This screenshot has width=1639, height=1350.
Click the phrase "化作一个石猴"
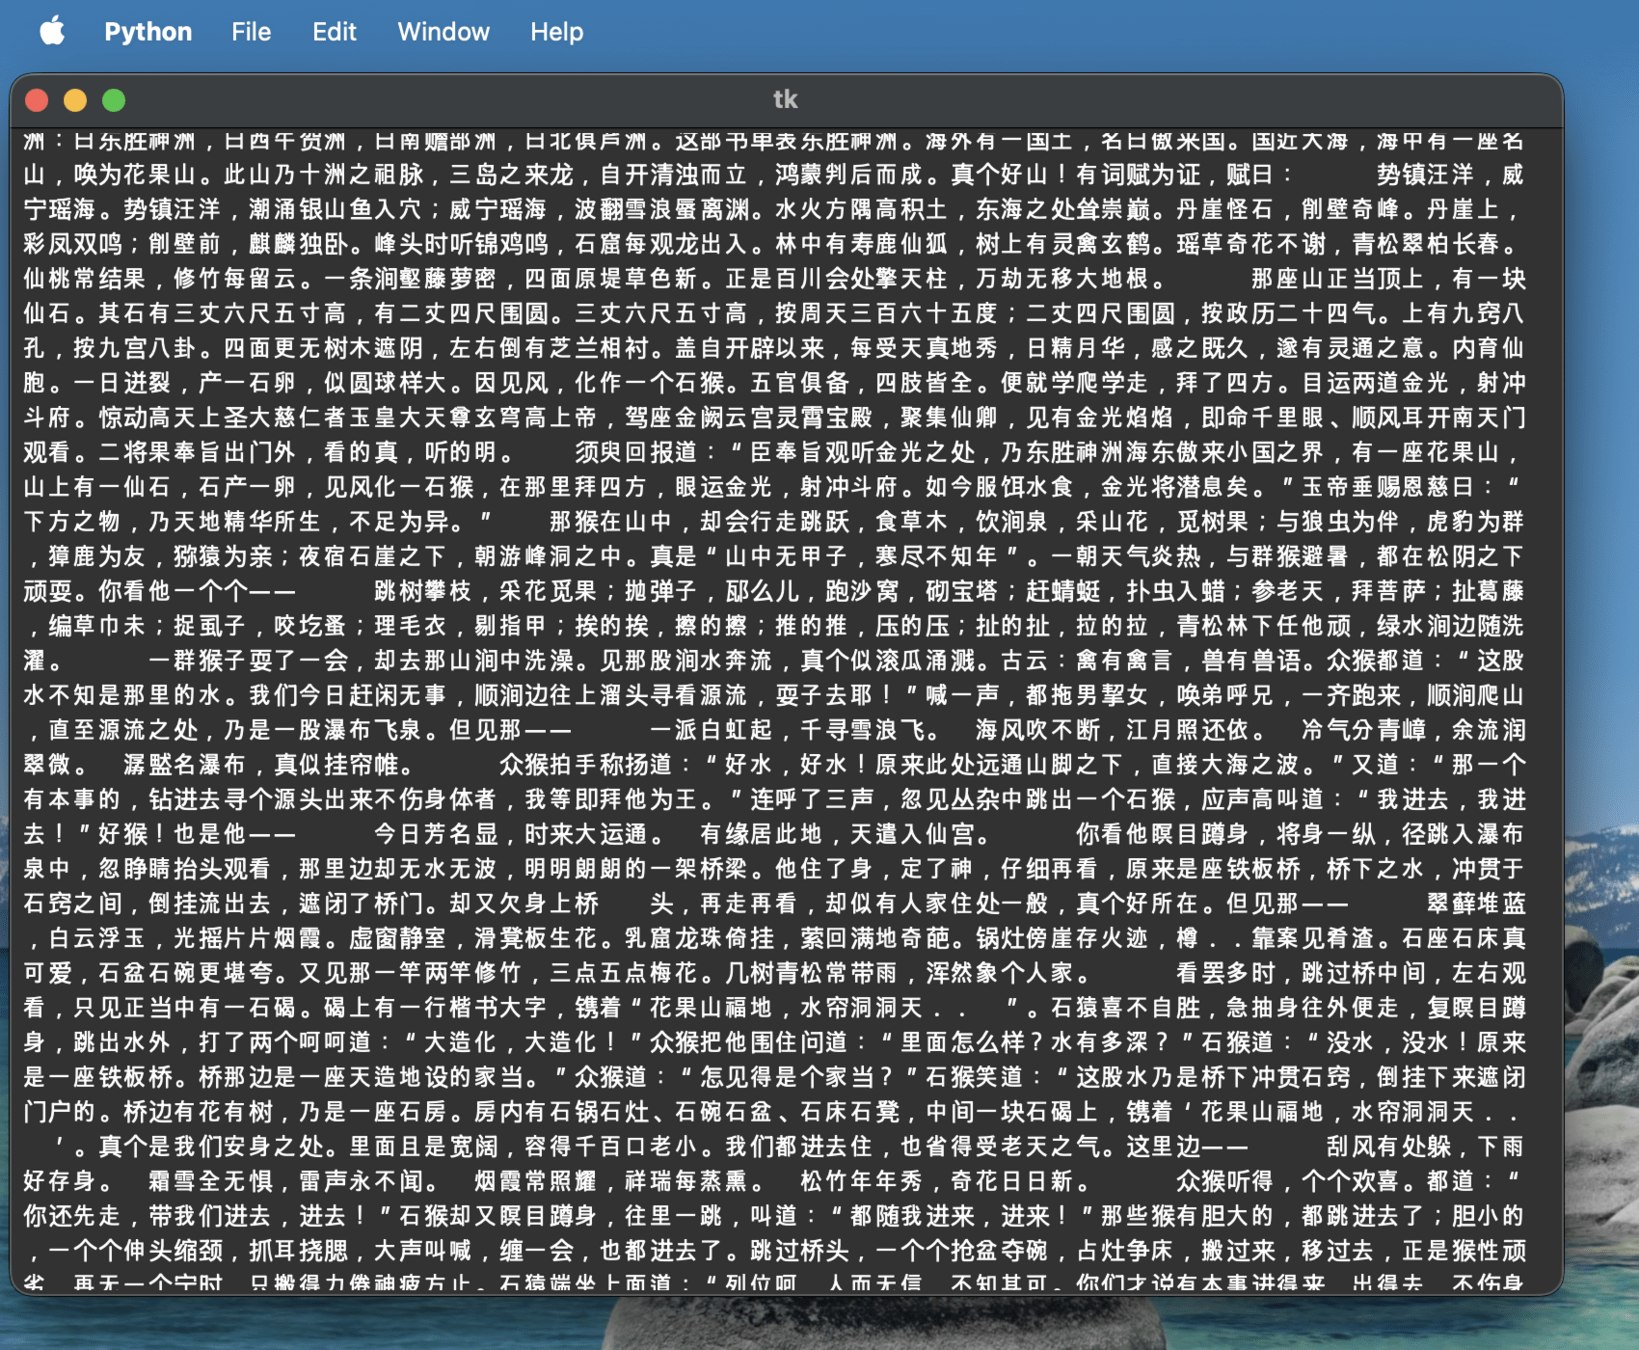(648, 383)
